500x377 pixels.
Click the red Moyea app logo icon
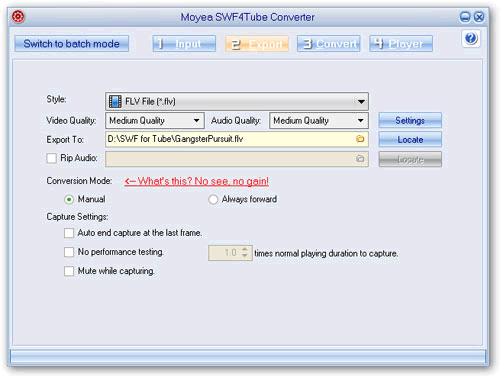click(18, 16)
